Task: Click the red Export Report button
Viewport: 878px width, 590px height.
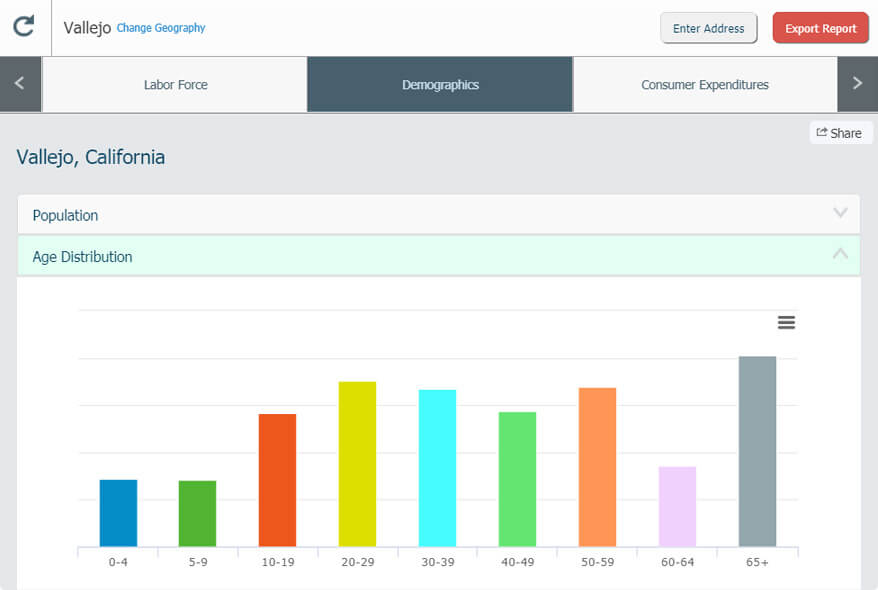Action: pos(820,28)
